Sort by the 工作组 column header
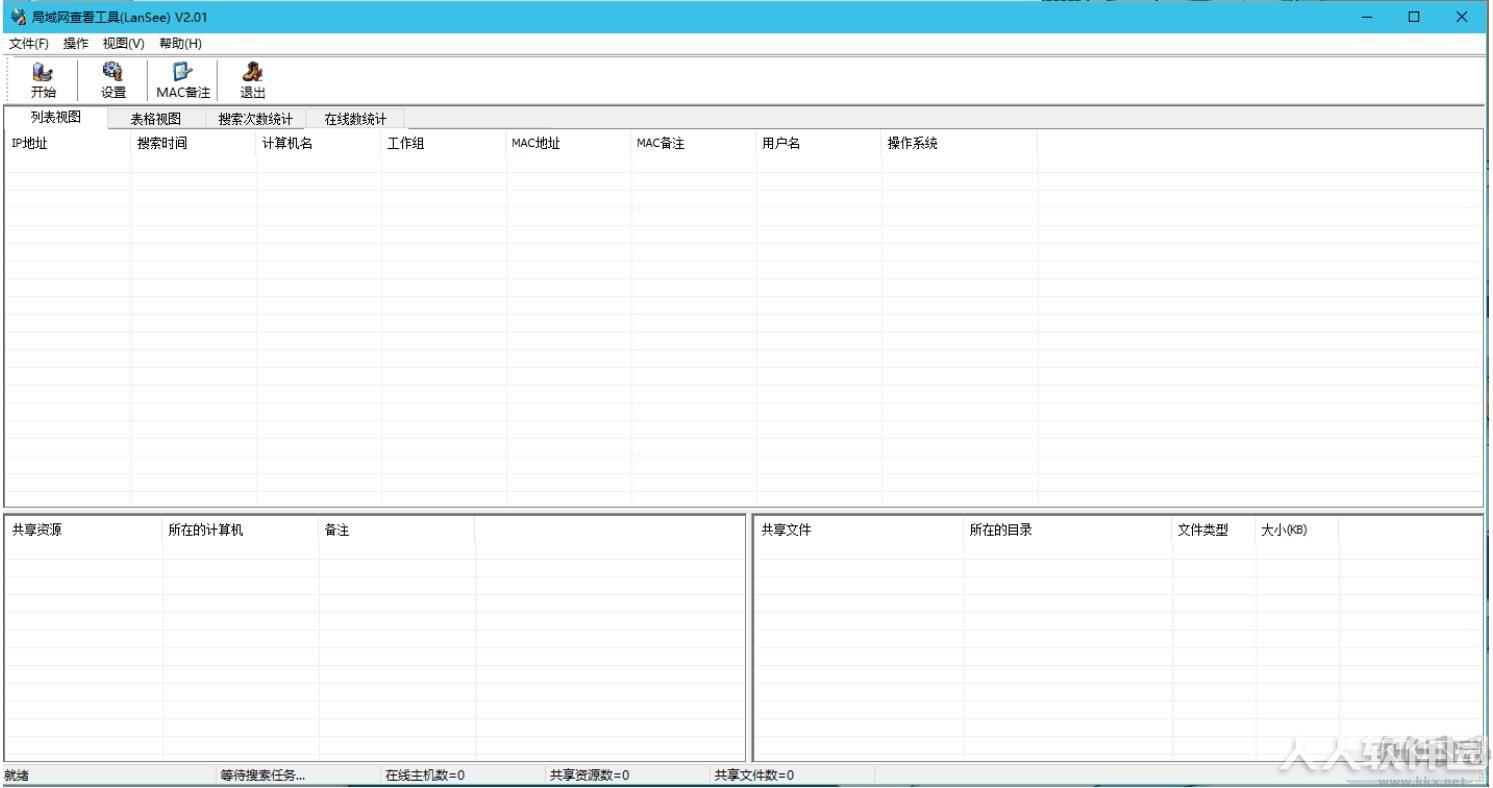The height and width of the screenshot is (788, 1493). [444, 143]
